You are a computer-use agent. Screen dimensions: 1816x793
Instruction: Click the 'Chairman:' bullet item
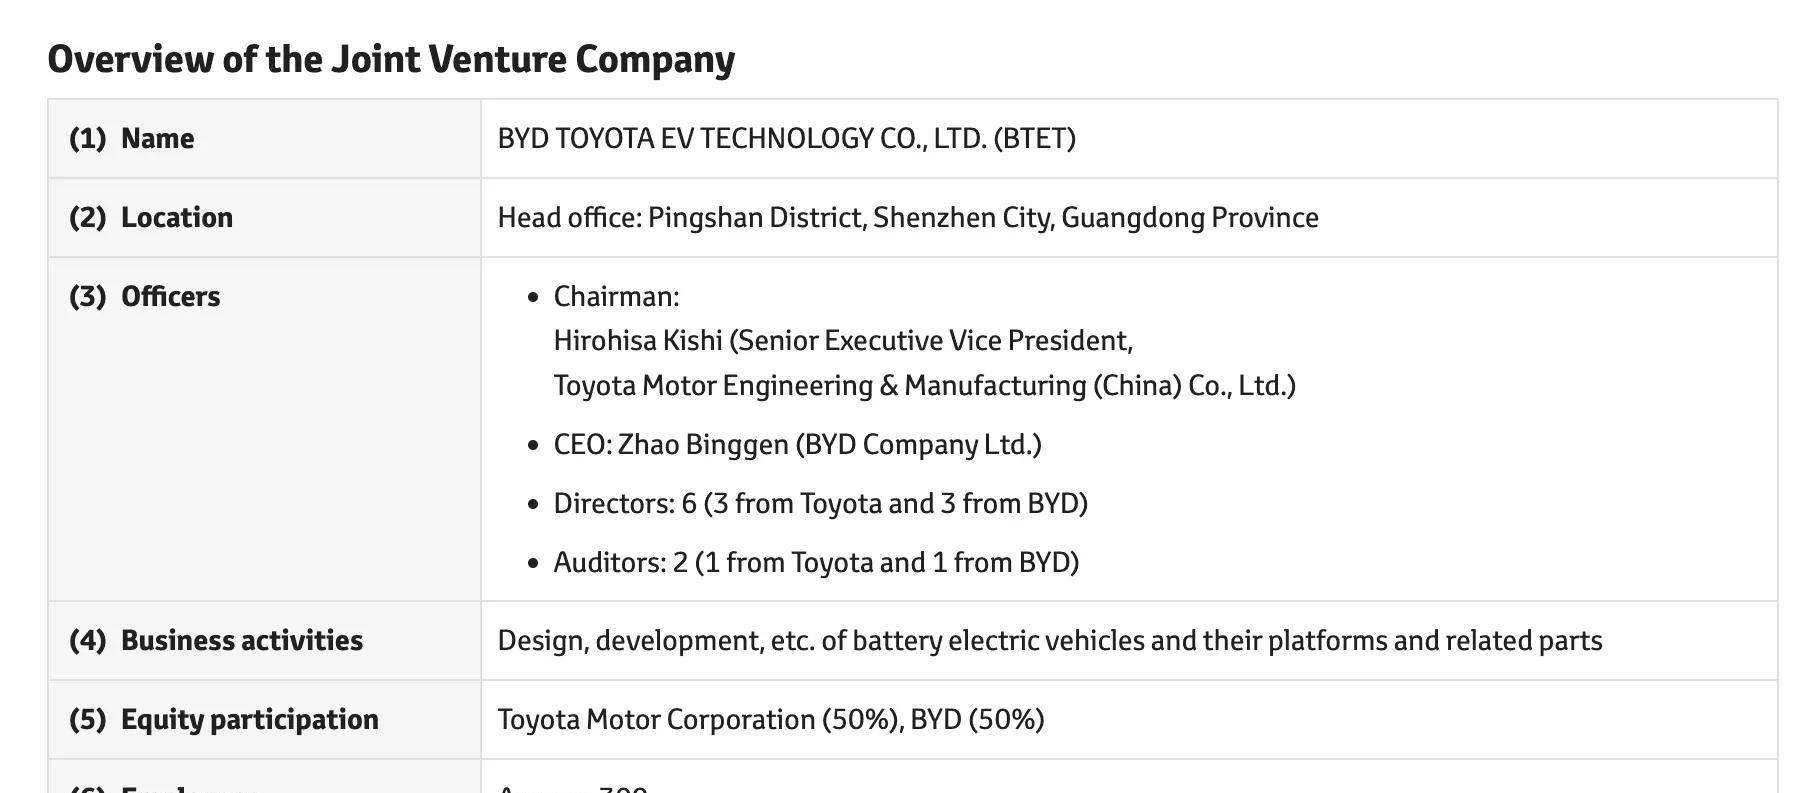[x=616, y=296]
